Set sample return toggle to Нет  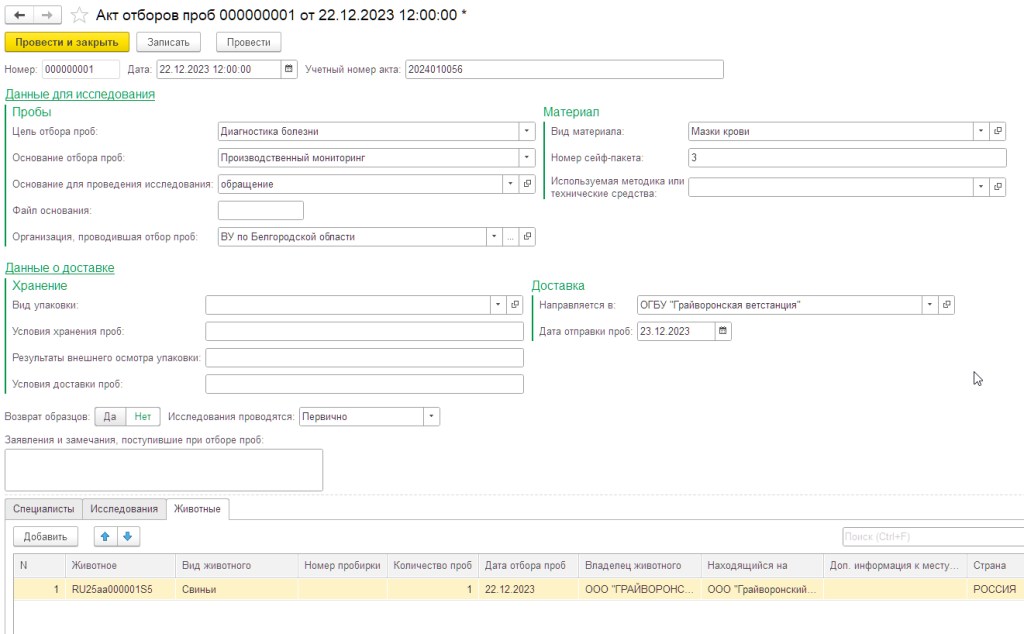(143, 416)
